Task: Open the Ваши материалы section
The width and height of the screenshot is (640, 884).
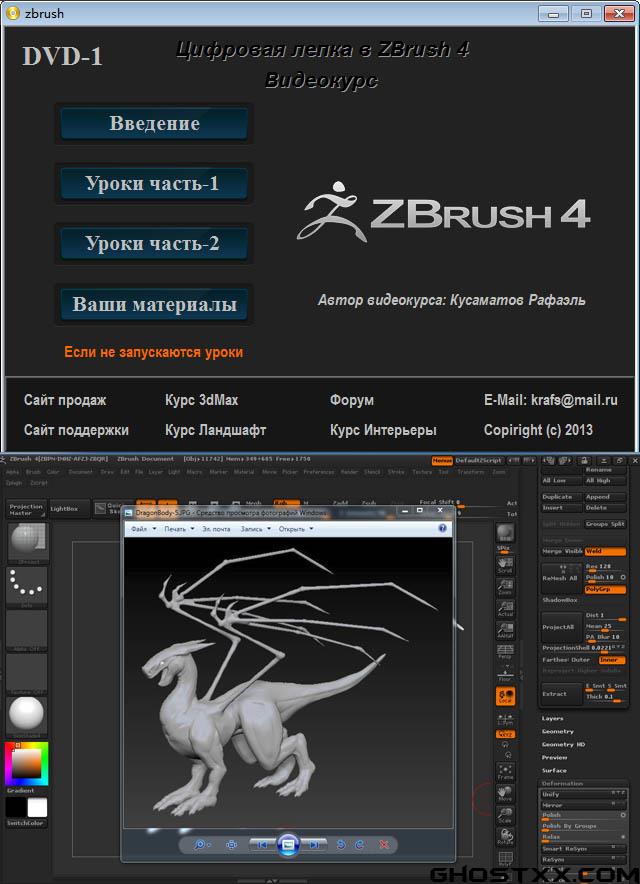Action: 154,304
